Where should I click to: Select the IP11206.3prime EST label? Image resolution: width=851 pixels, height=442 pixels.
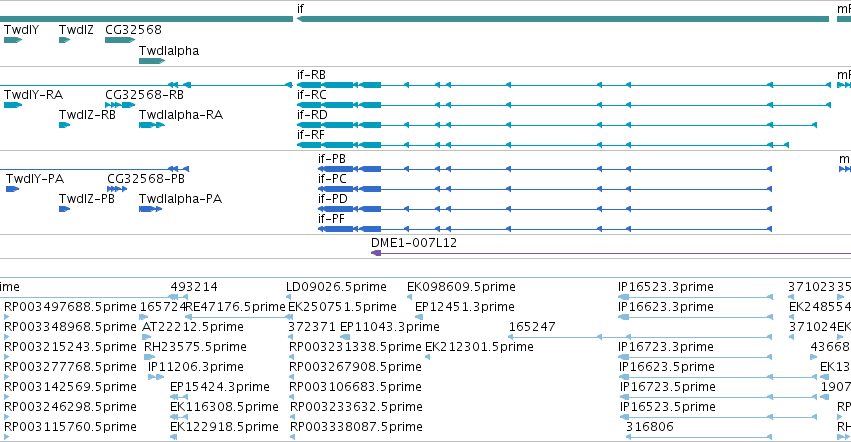pos(196,367)
